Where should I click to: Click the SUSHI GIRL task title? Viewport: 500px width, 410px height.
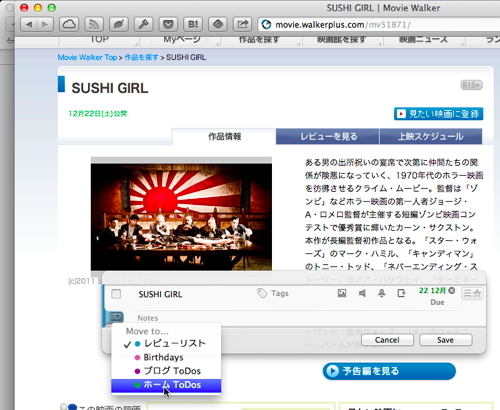(160, 294)
